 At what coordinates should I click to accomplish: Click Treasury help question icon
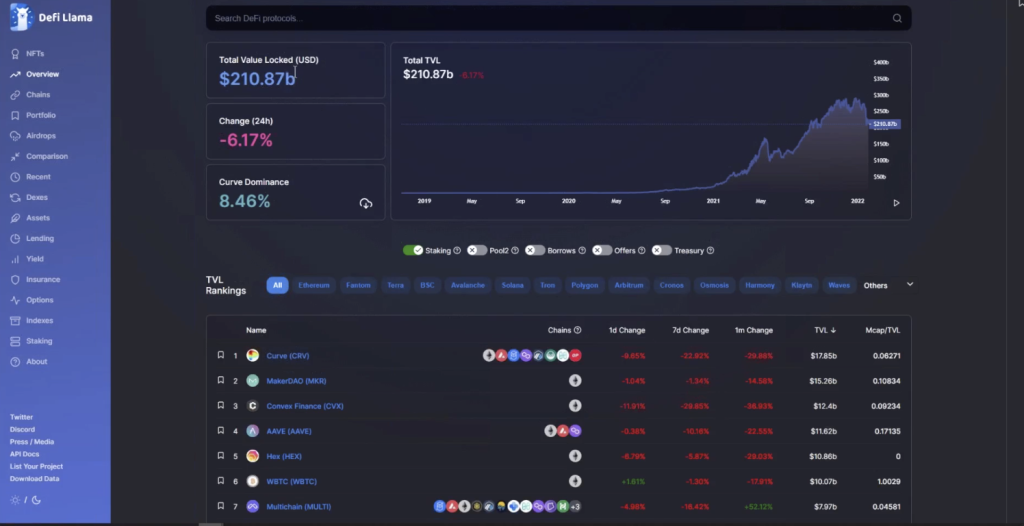711,250
